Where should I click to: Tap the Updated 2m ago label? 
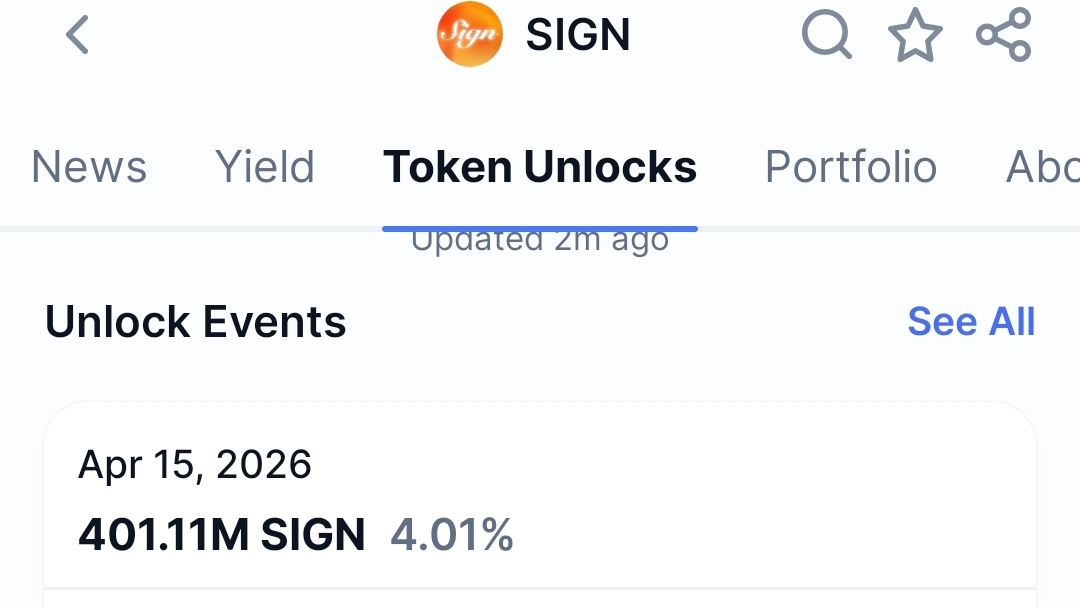(540, 243)
